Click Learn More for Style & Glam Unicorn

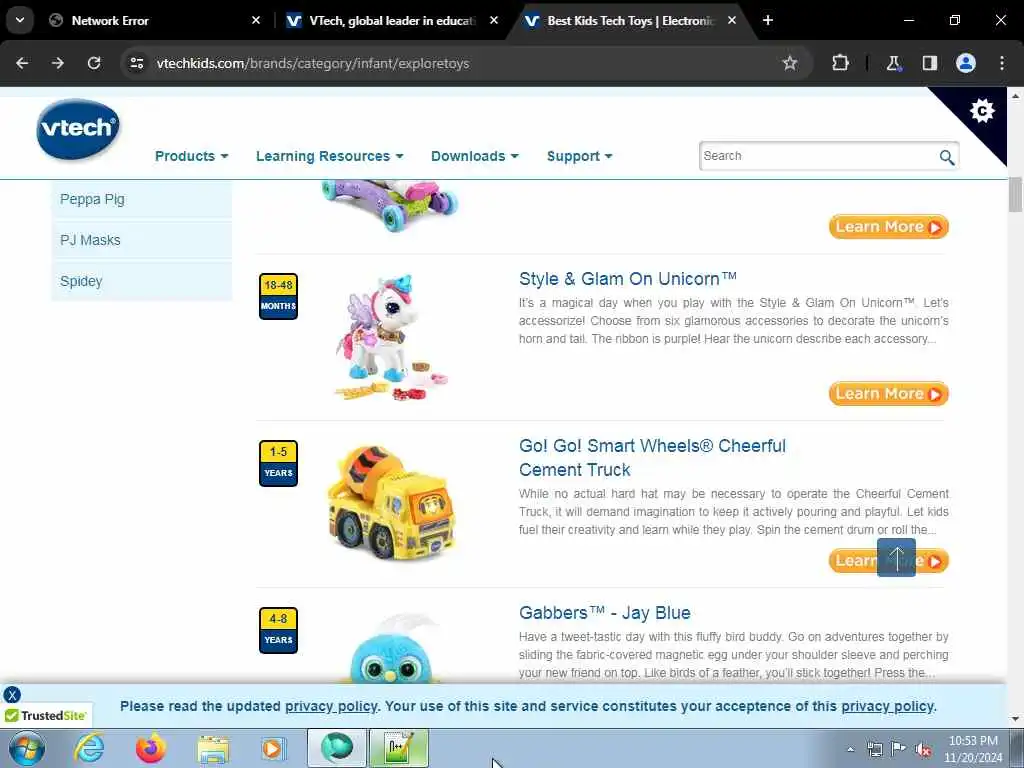(888, 394)
